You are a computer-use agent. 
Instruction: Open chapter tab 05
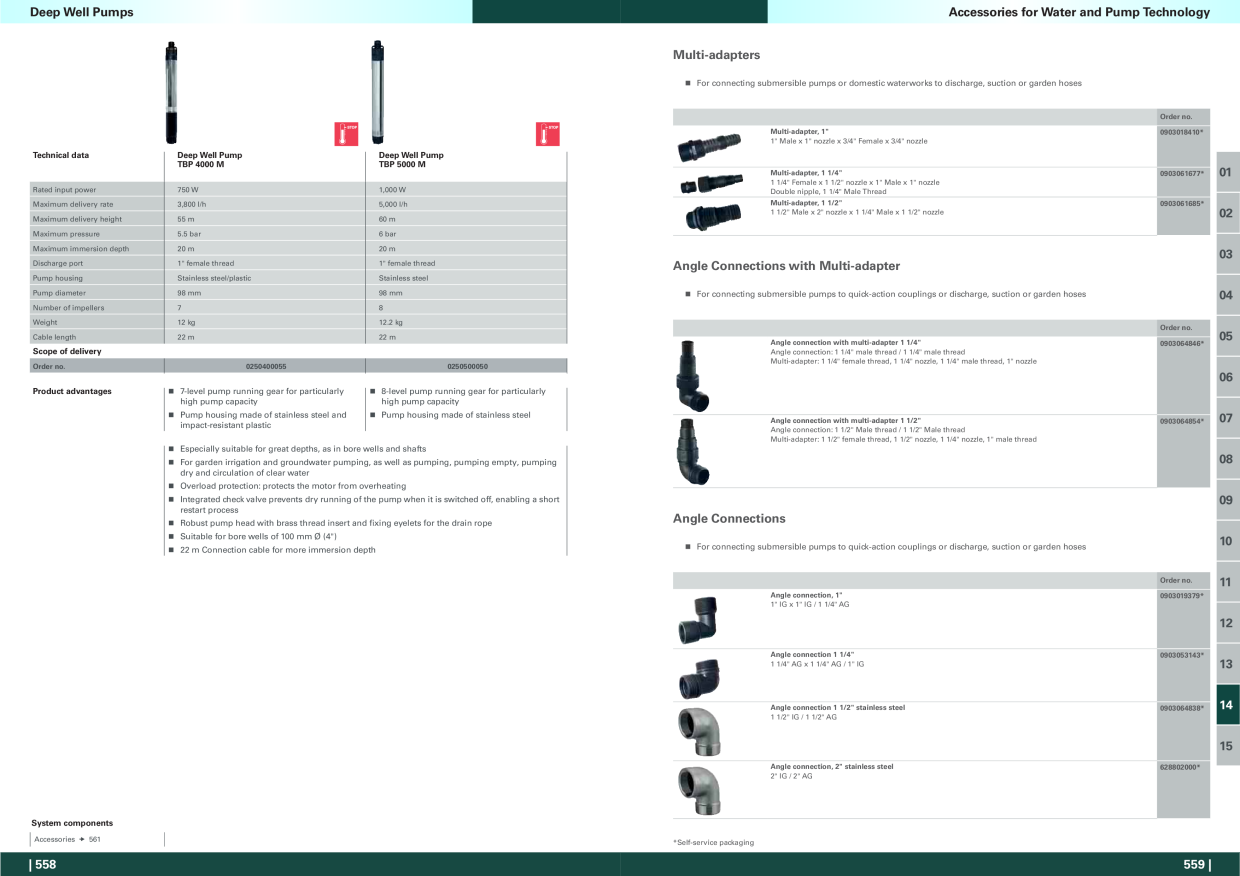coord(1226,336)
